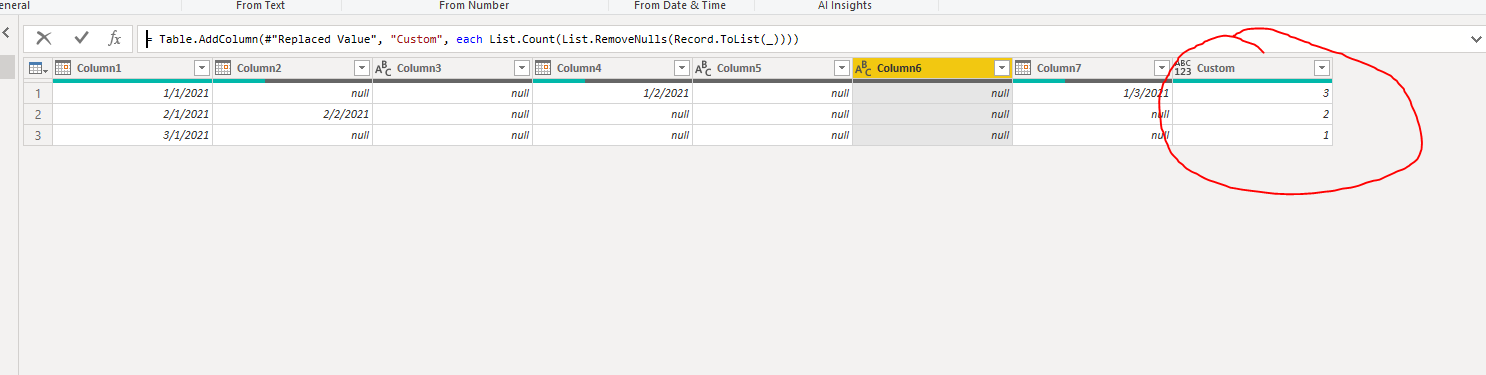The width and height of the screenshot is (1486, 375).
Task: Select row number 1 header
Action: click(38, 93)
